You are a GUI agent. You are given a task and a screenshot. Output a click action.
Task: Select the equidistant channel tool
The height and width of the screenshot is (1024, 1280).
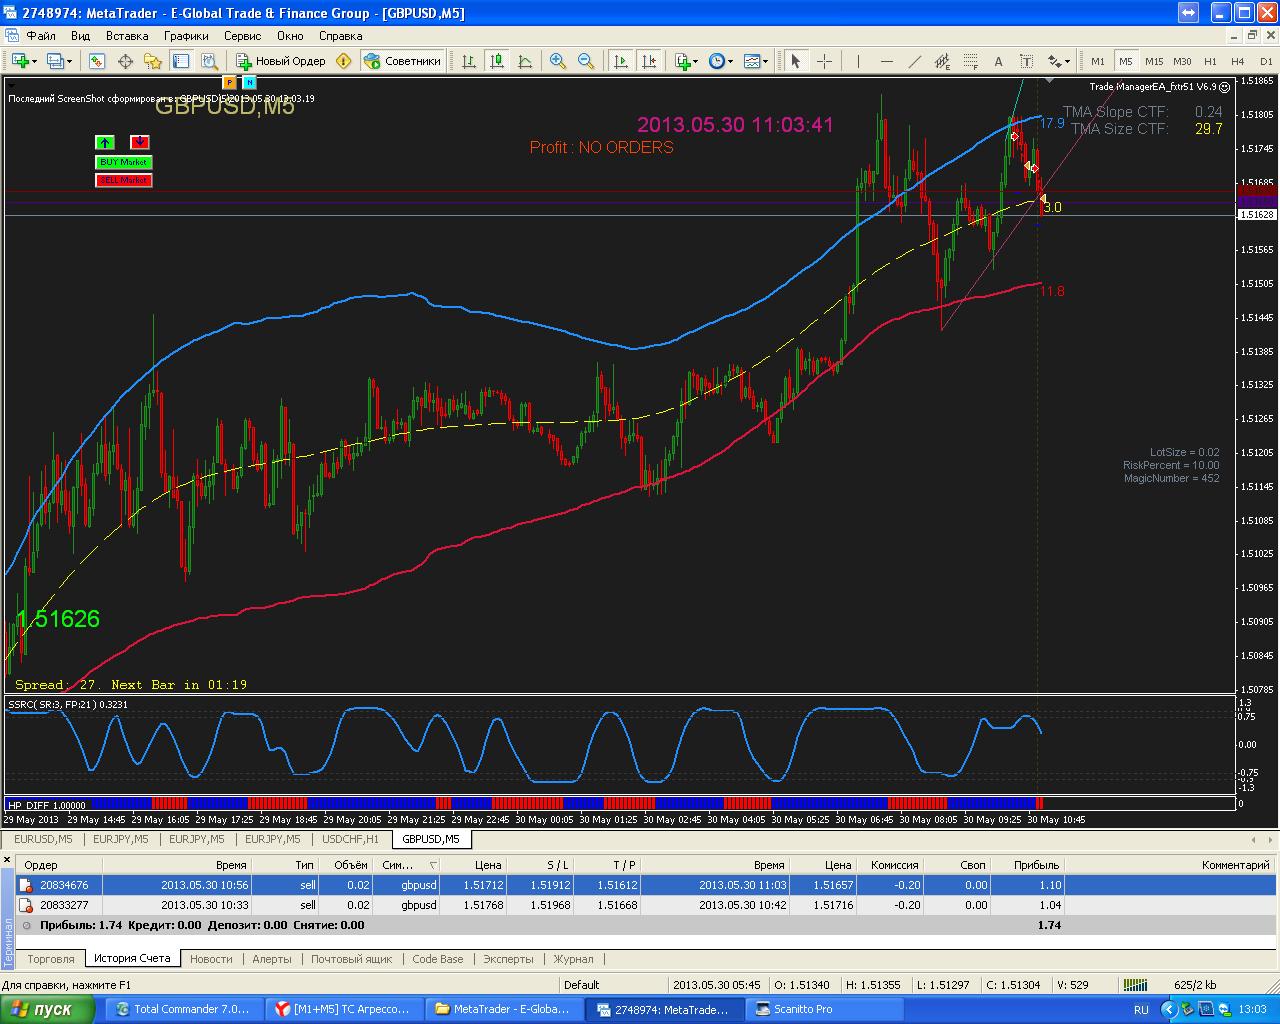point(942,61)
